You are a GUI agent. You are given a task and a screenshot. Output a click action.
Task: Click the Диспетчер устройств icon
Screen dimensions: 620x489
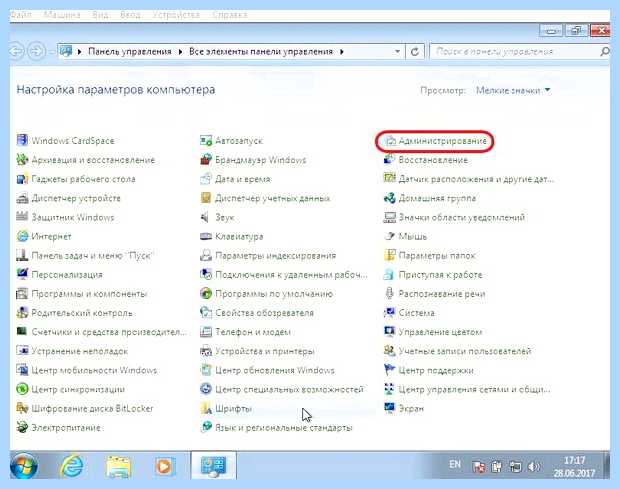point(22,198)
